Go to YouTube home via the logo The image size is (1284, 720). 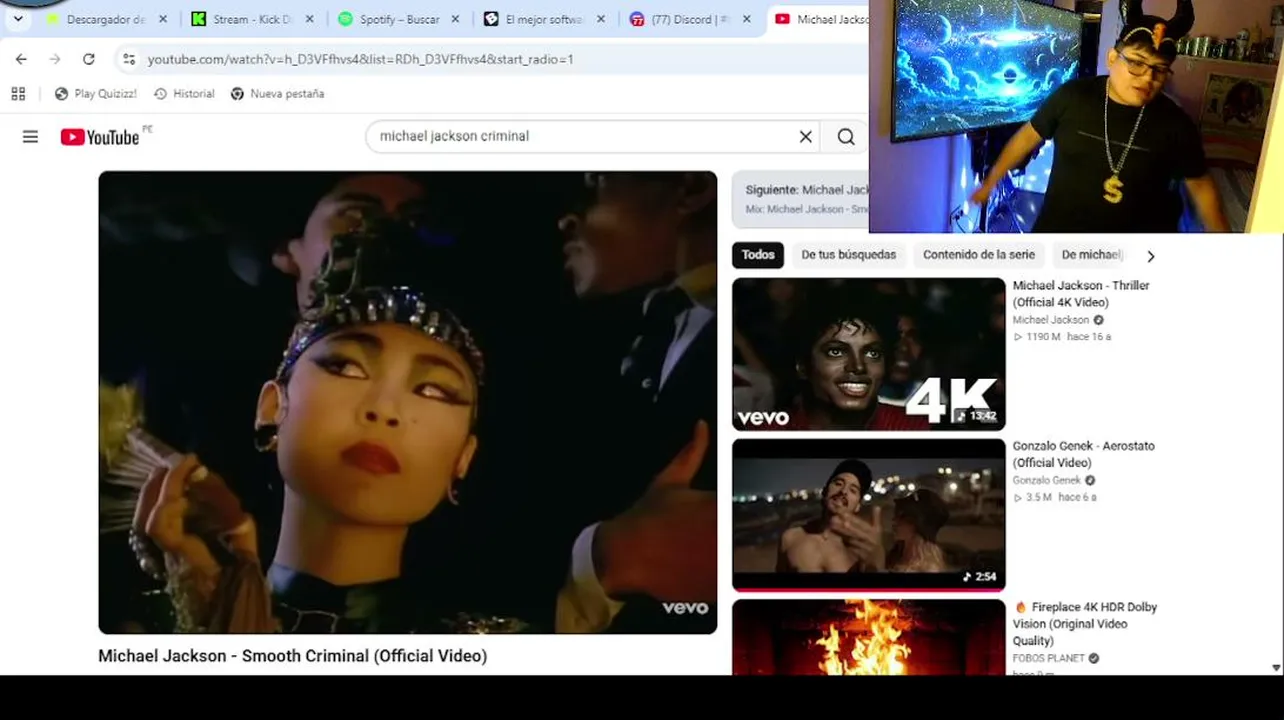(100, 137)
